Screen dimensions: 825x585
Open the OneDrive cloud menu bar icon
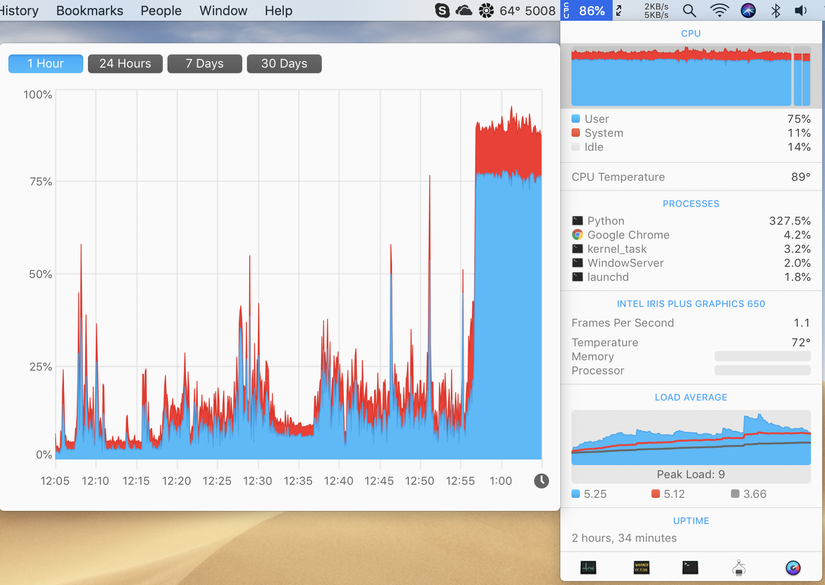(x=464, y=11)
